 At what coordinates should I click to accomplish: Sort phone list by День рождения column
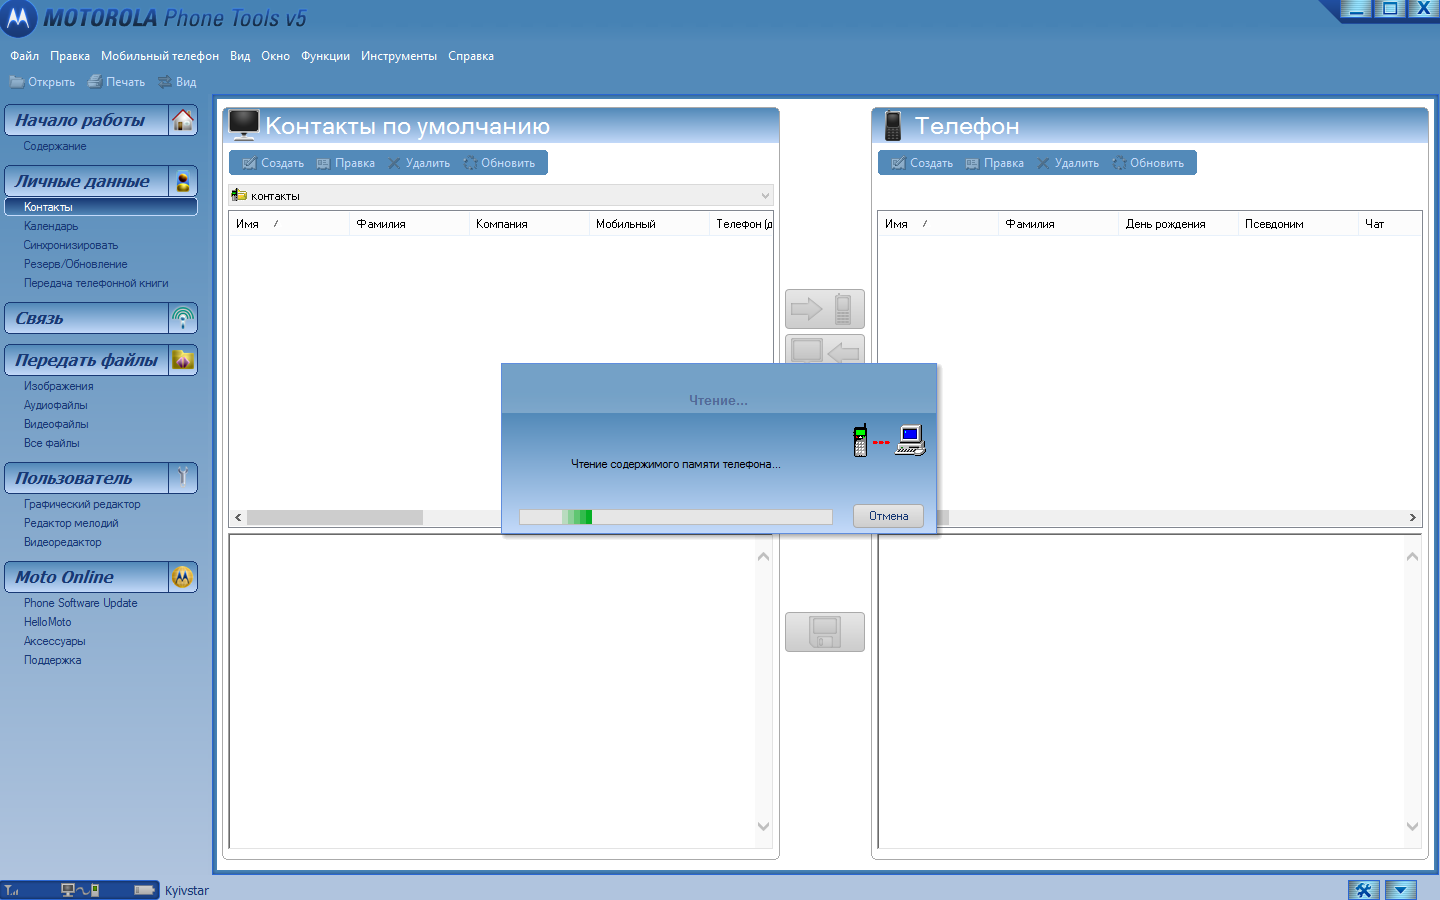pos(1178,224)
